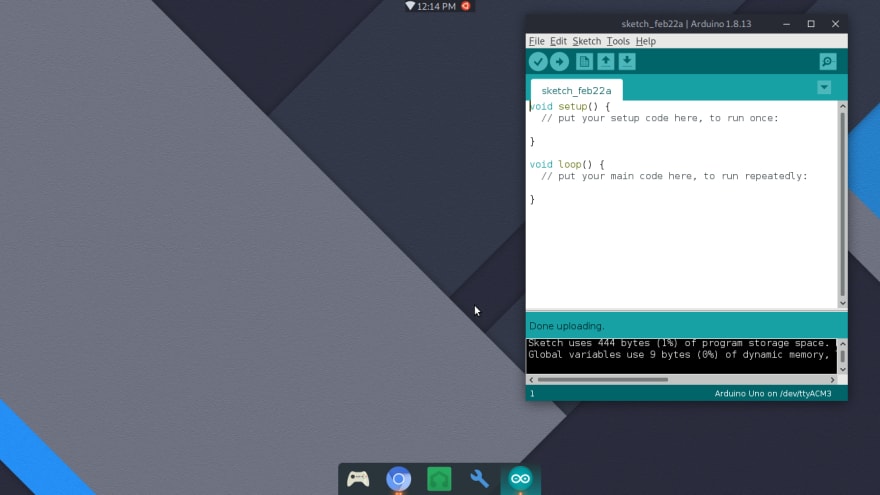This screenshot has width=880, height=495.
Task: Open the game controller dock icon
Action: pos(358,479)
